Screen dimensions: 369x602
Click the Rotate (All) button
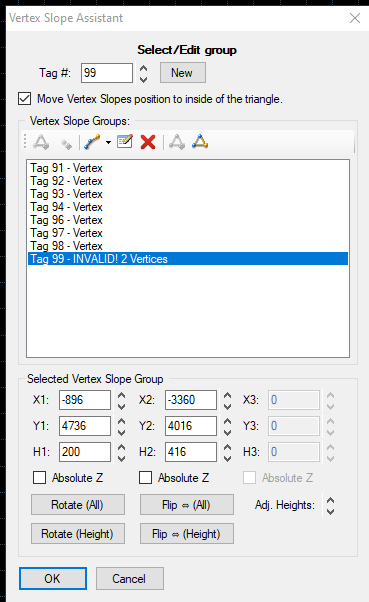pyautogui.click(x=78, y=504)
